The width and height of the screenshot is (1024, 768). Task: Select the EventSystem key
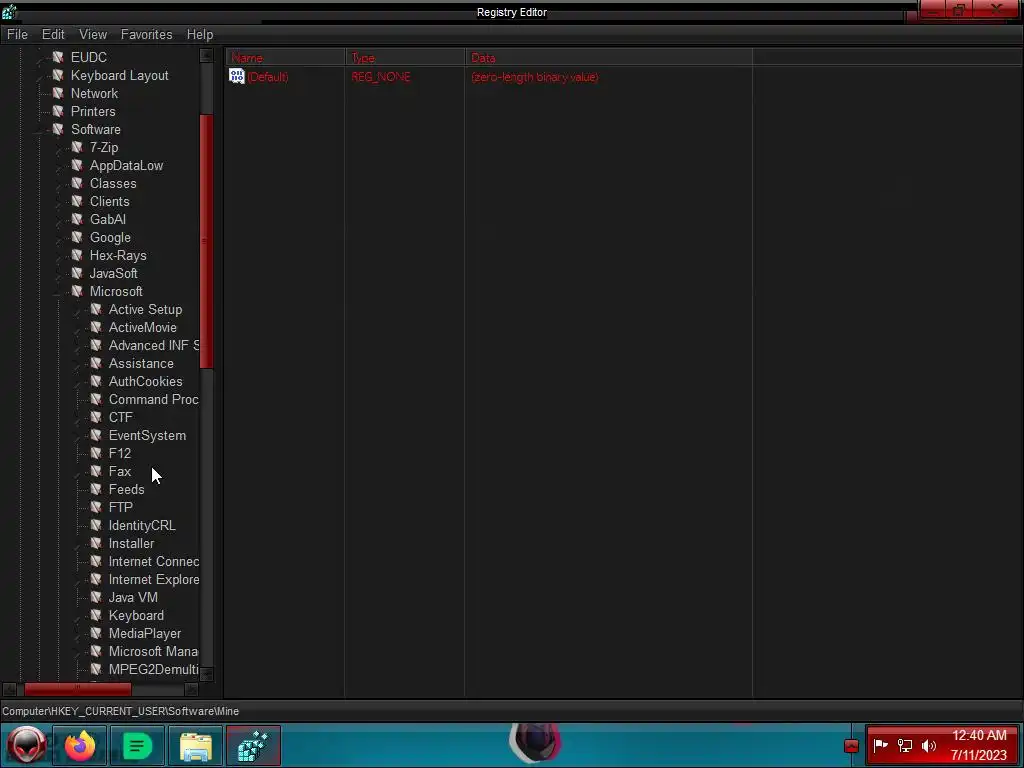tap(147, 435)
